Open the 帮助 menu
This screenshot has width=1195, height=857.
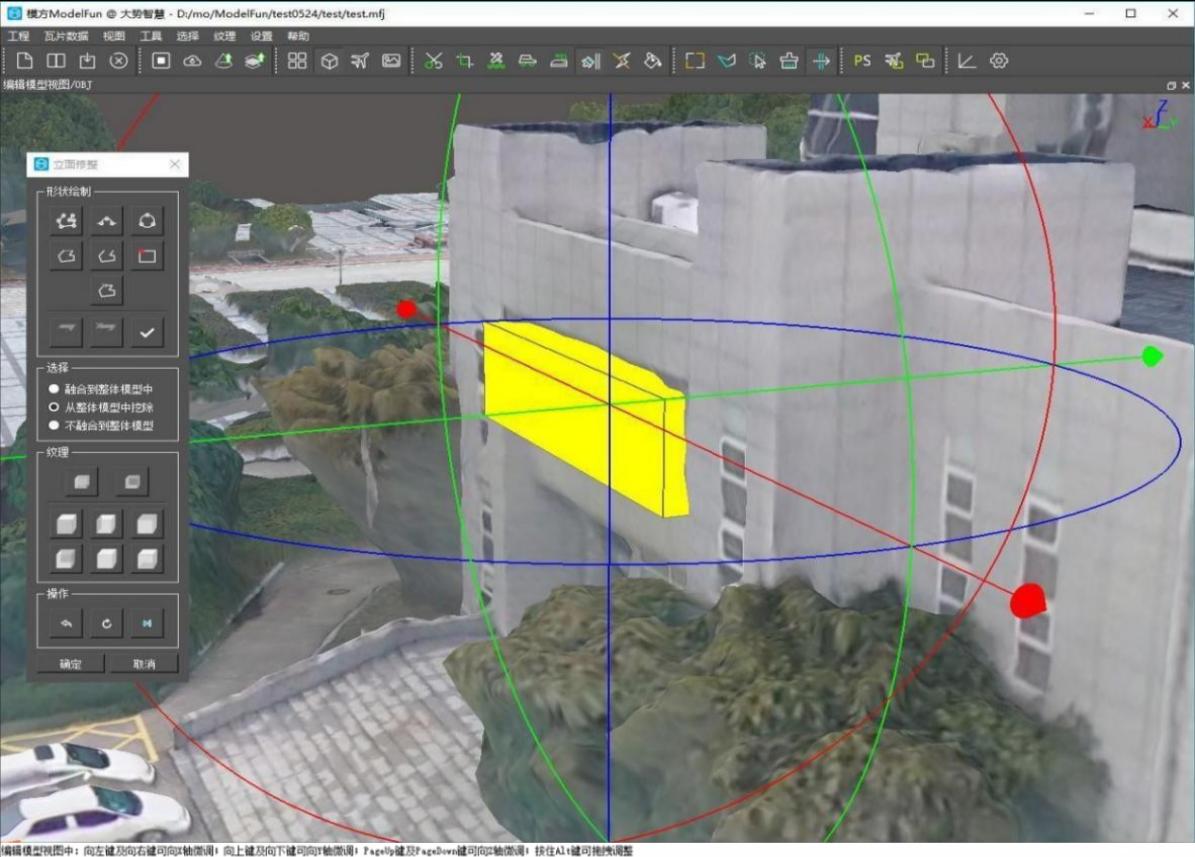coord(299,36)
